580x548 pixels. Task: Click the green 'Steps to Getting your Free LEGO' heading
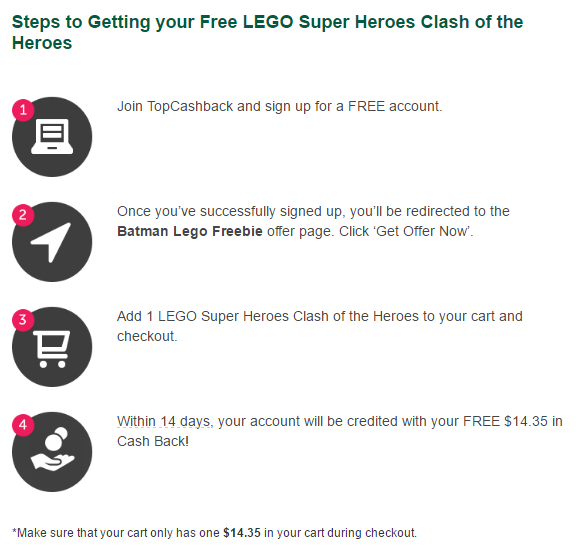267,32
